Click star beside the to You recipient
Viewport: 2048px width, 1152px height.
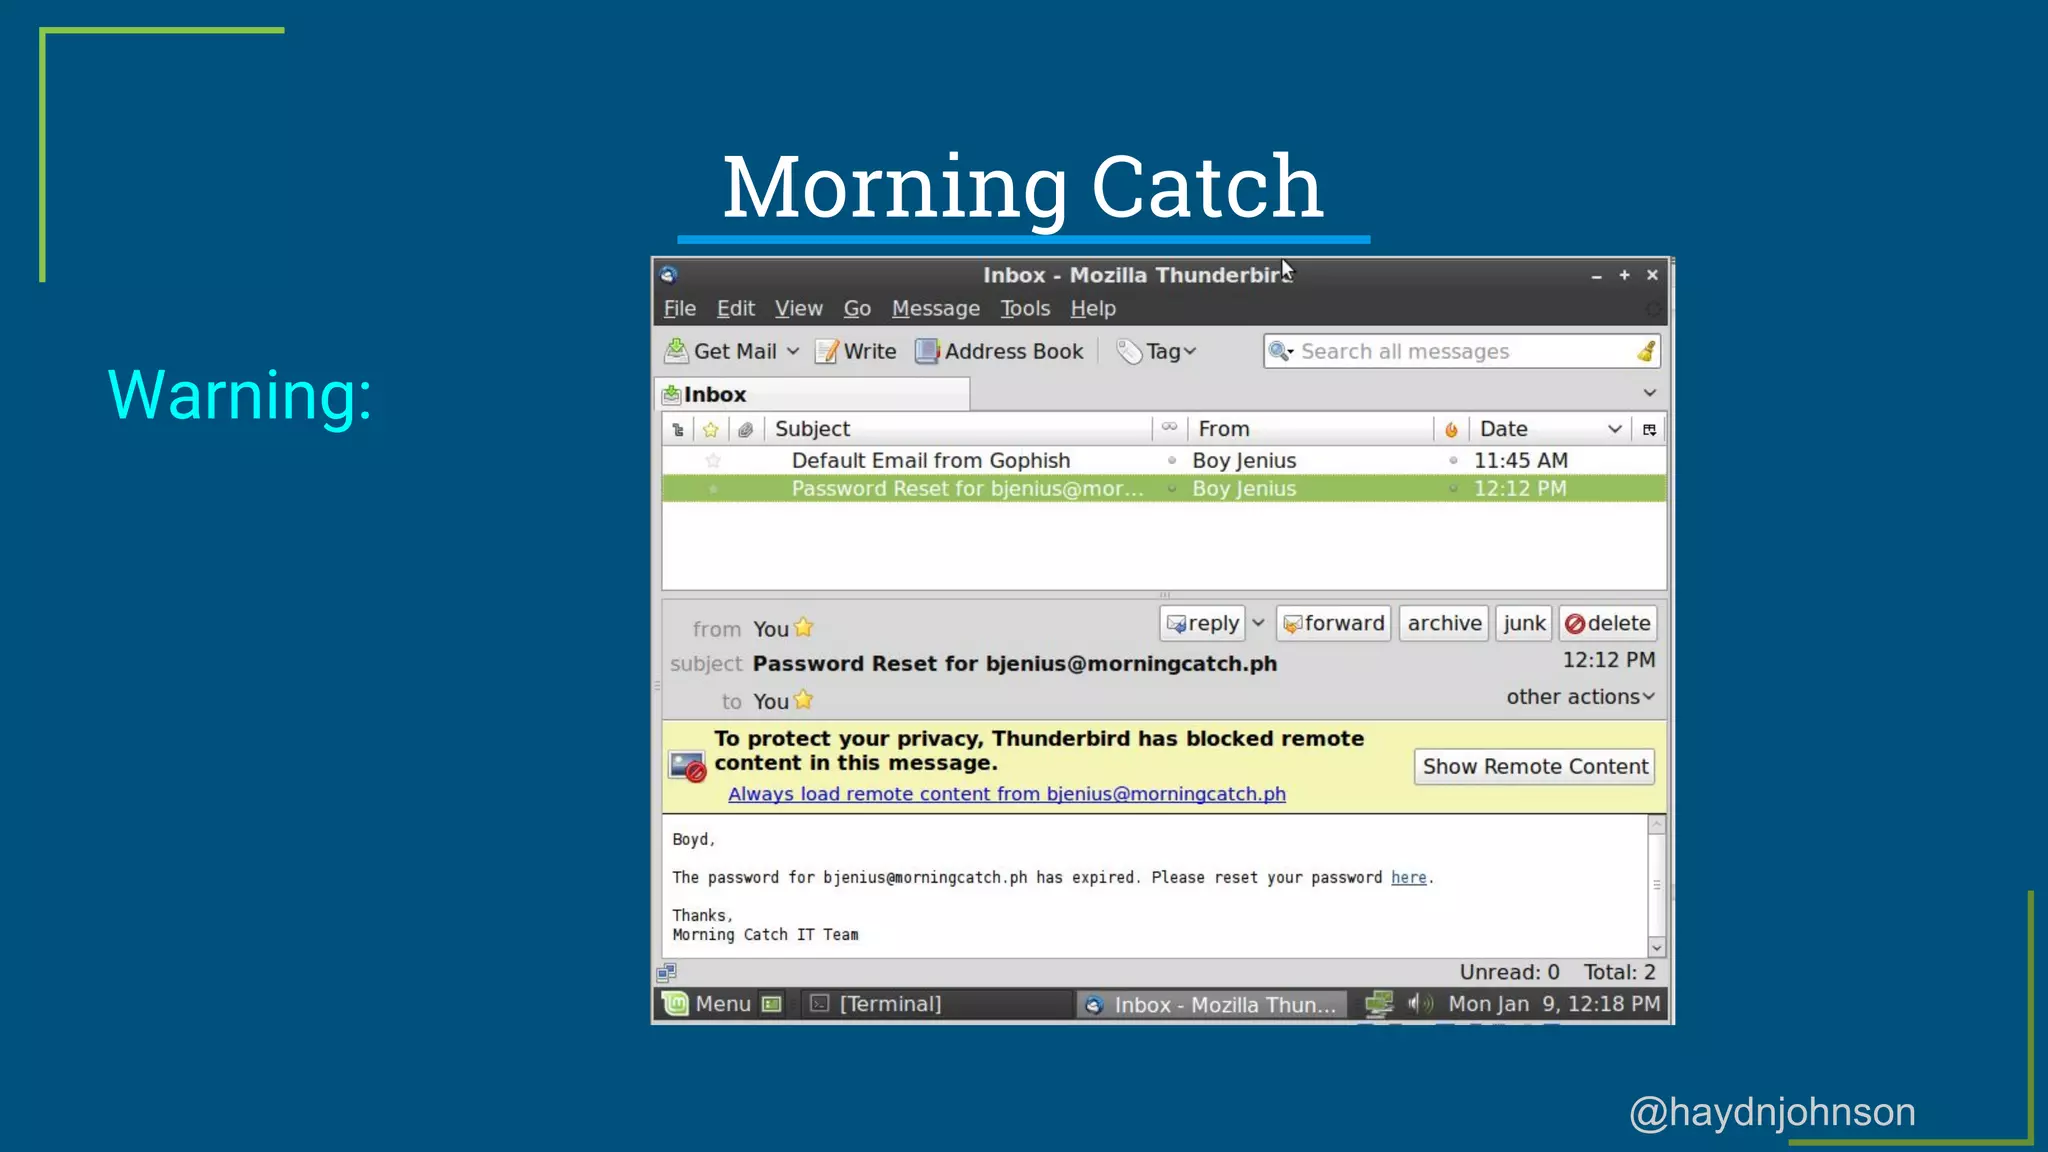pyautogui.click(x=804, y=699)
